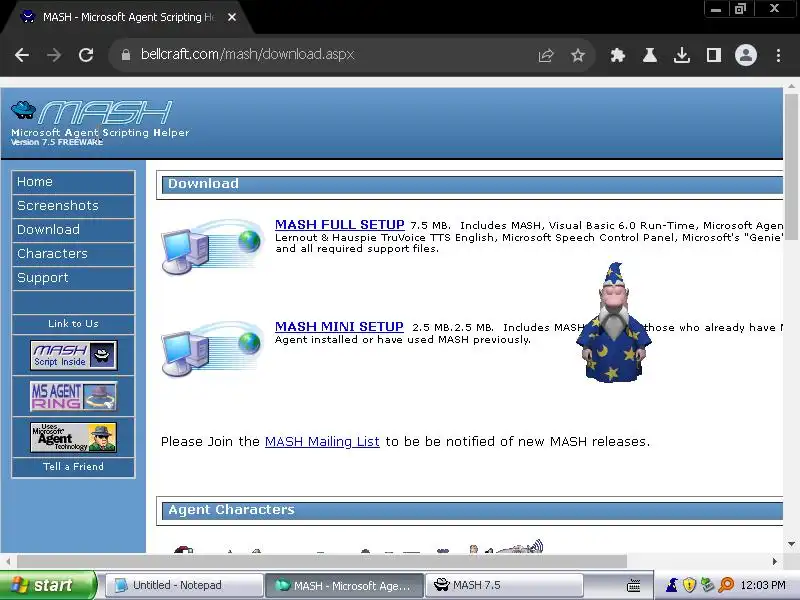The width and height of the screenshot is (800, 600).
Task: Click the security shield tray icon
Action: click(x=689, y=585)
